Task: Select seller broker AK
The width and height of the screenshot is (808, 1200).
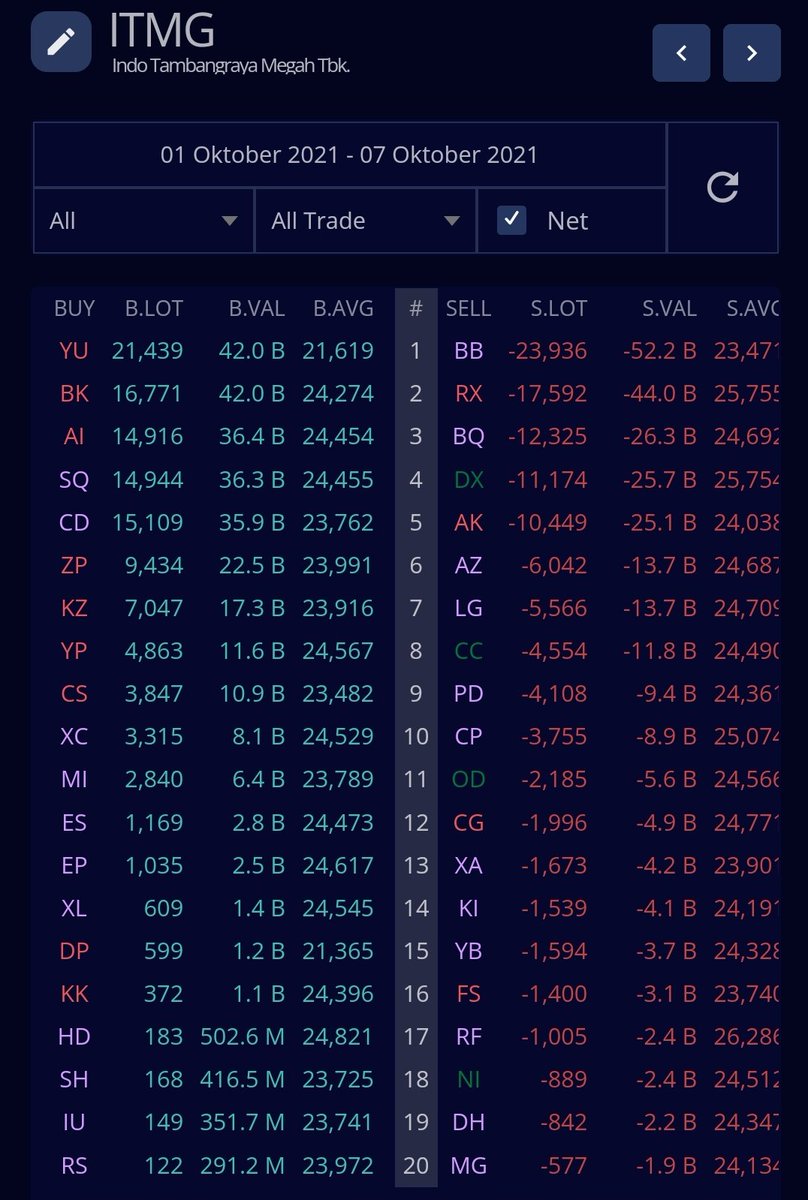Action: [468, 523]
